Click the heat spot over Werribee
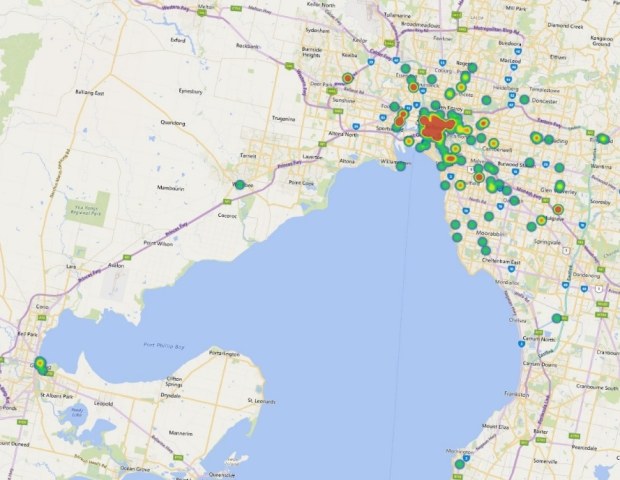This screenshot has height=480, width=620. (240, 185)
